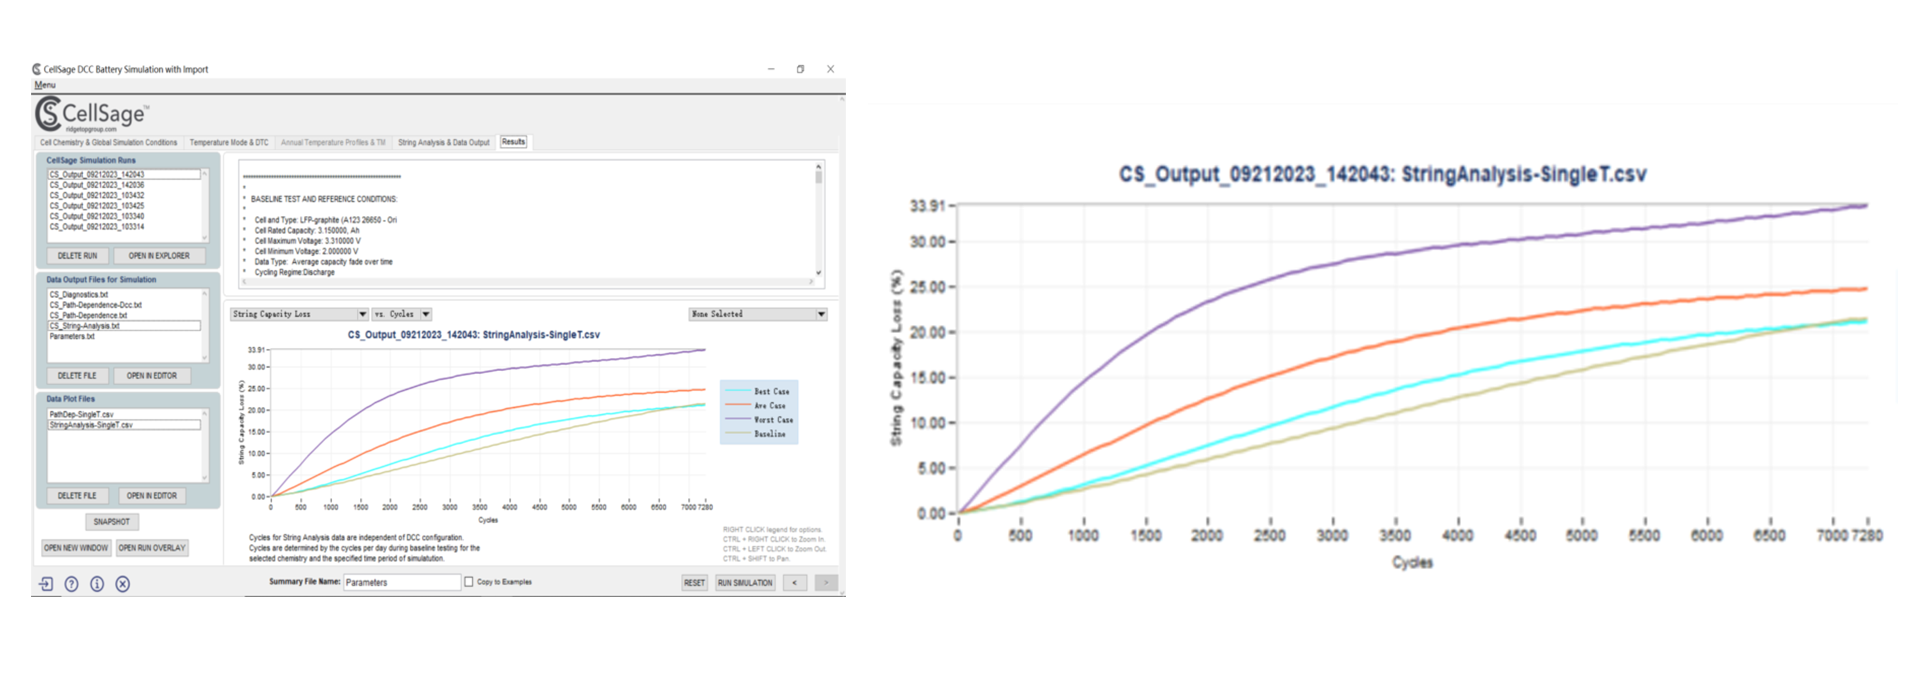This screenshot has height=676, width=1920.
Task: Switch to Annual Temperature Profiles & TM tab
Action: [333, 142]
